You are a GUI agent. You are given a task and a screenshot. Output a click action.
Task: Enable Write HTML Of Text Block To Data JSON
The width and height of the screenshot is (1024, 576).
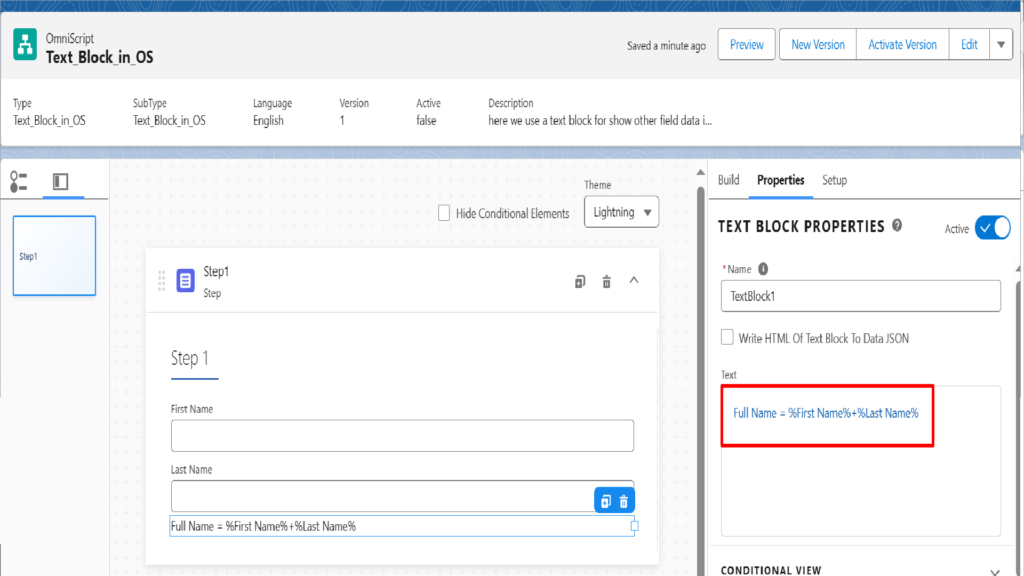[x=727, y=337]
